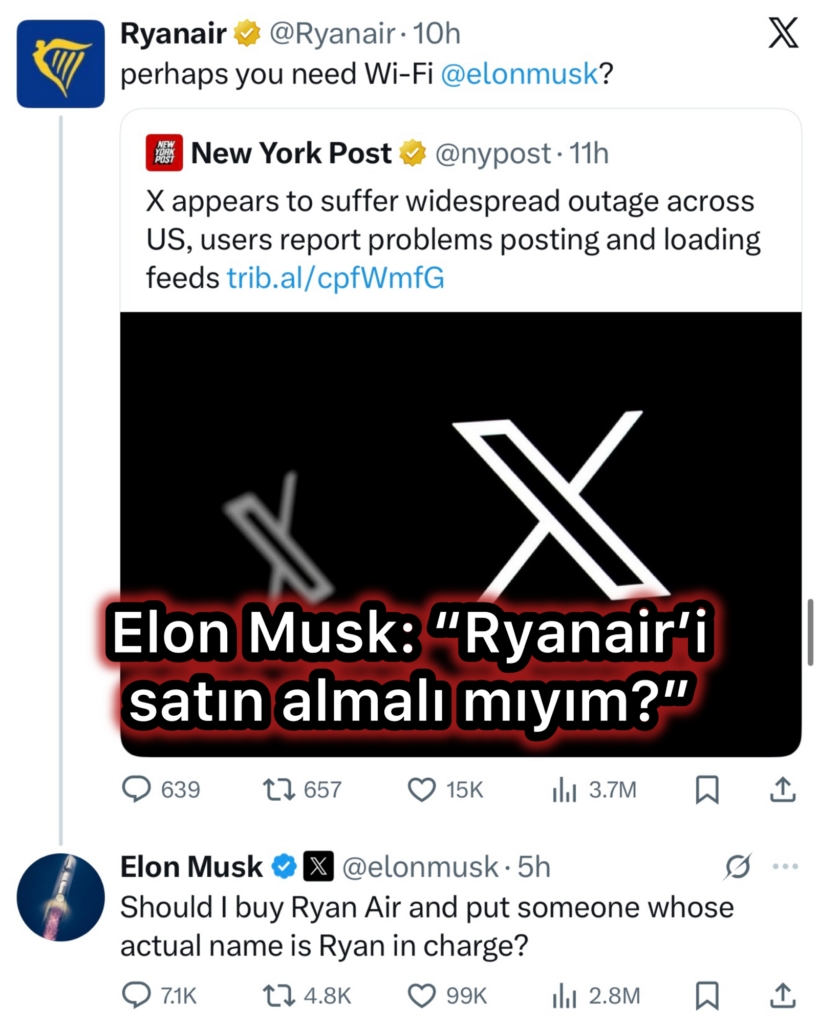Bookmark Elon Musk's tweet
The image size is (819, 1024).
(707, 995)
